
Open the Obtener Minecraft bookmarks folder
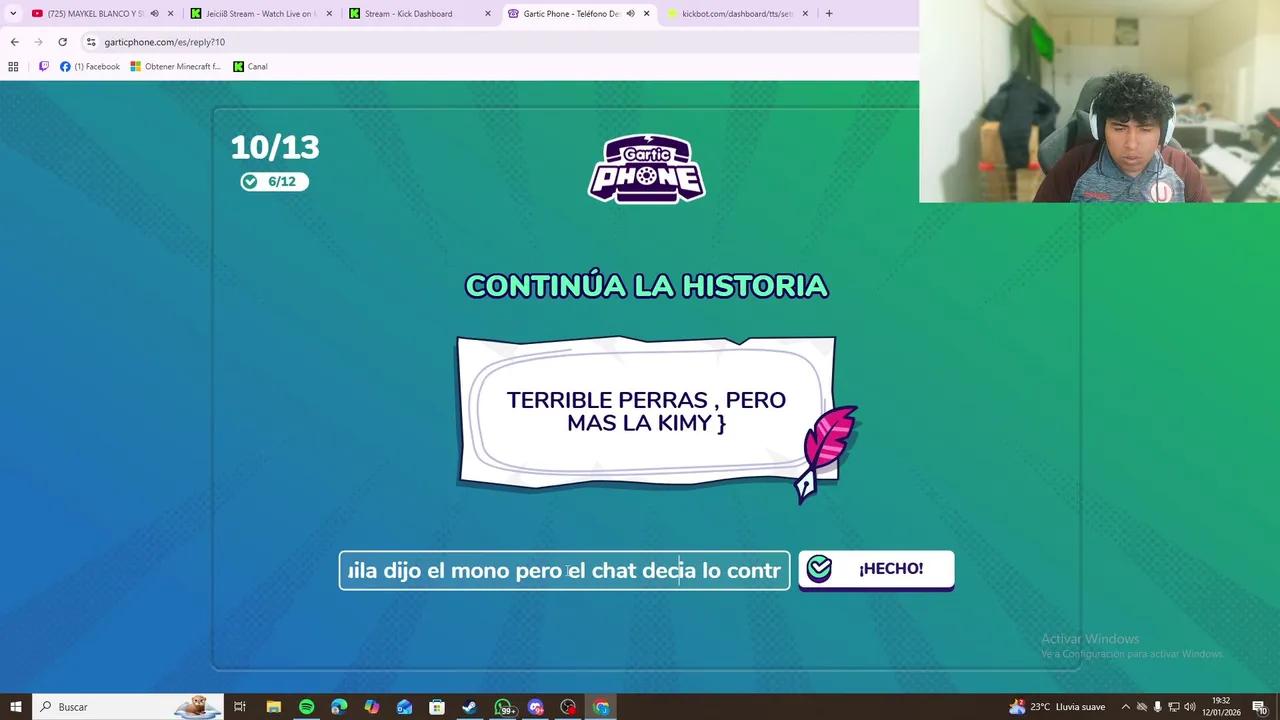coord(176,66)
